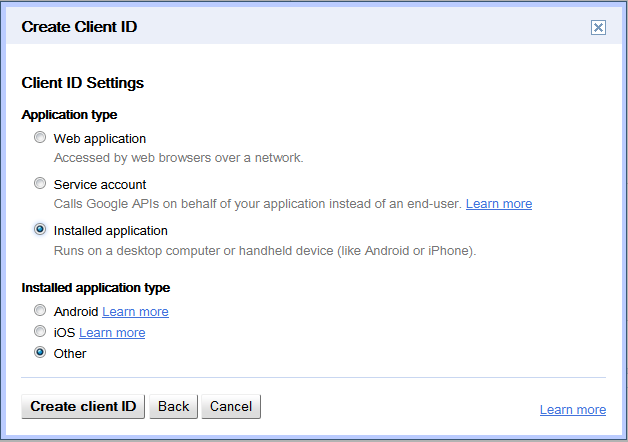Screen dimensions: 628x442
Task: Open the Android Learn more link
Action: [135, 311]
